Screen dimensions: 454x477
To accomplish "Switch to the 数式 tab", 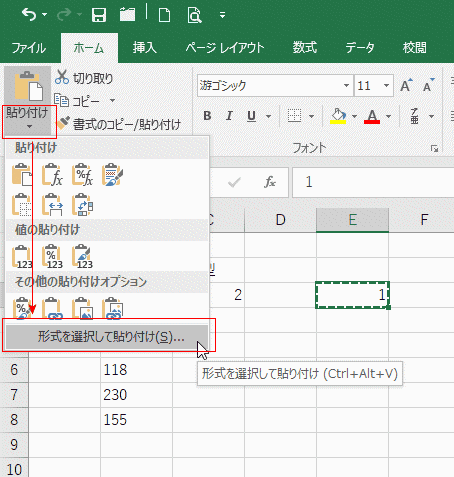I will click(305, 48).
